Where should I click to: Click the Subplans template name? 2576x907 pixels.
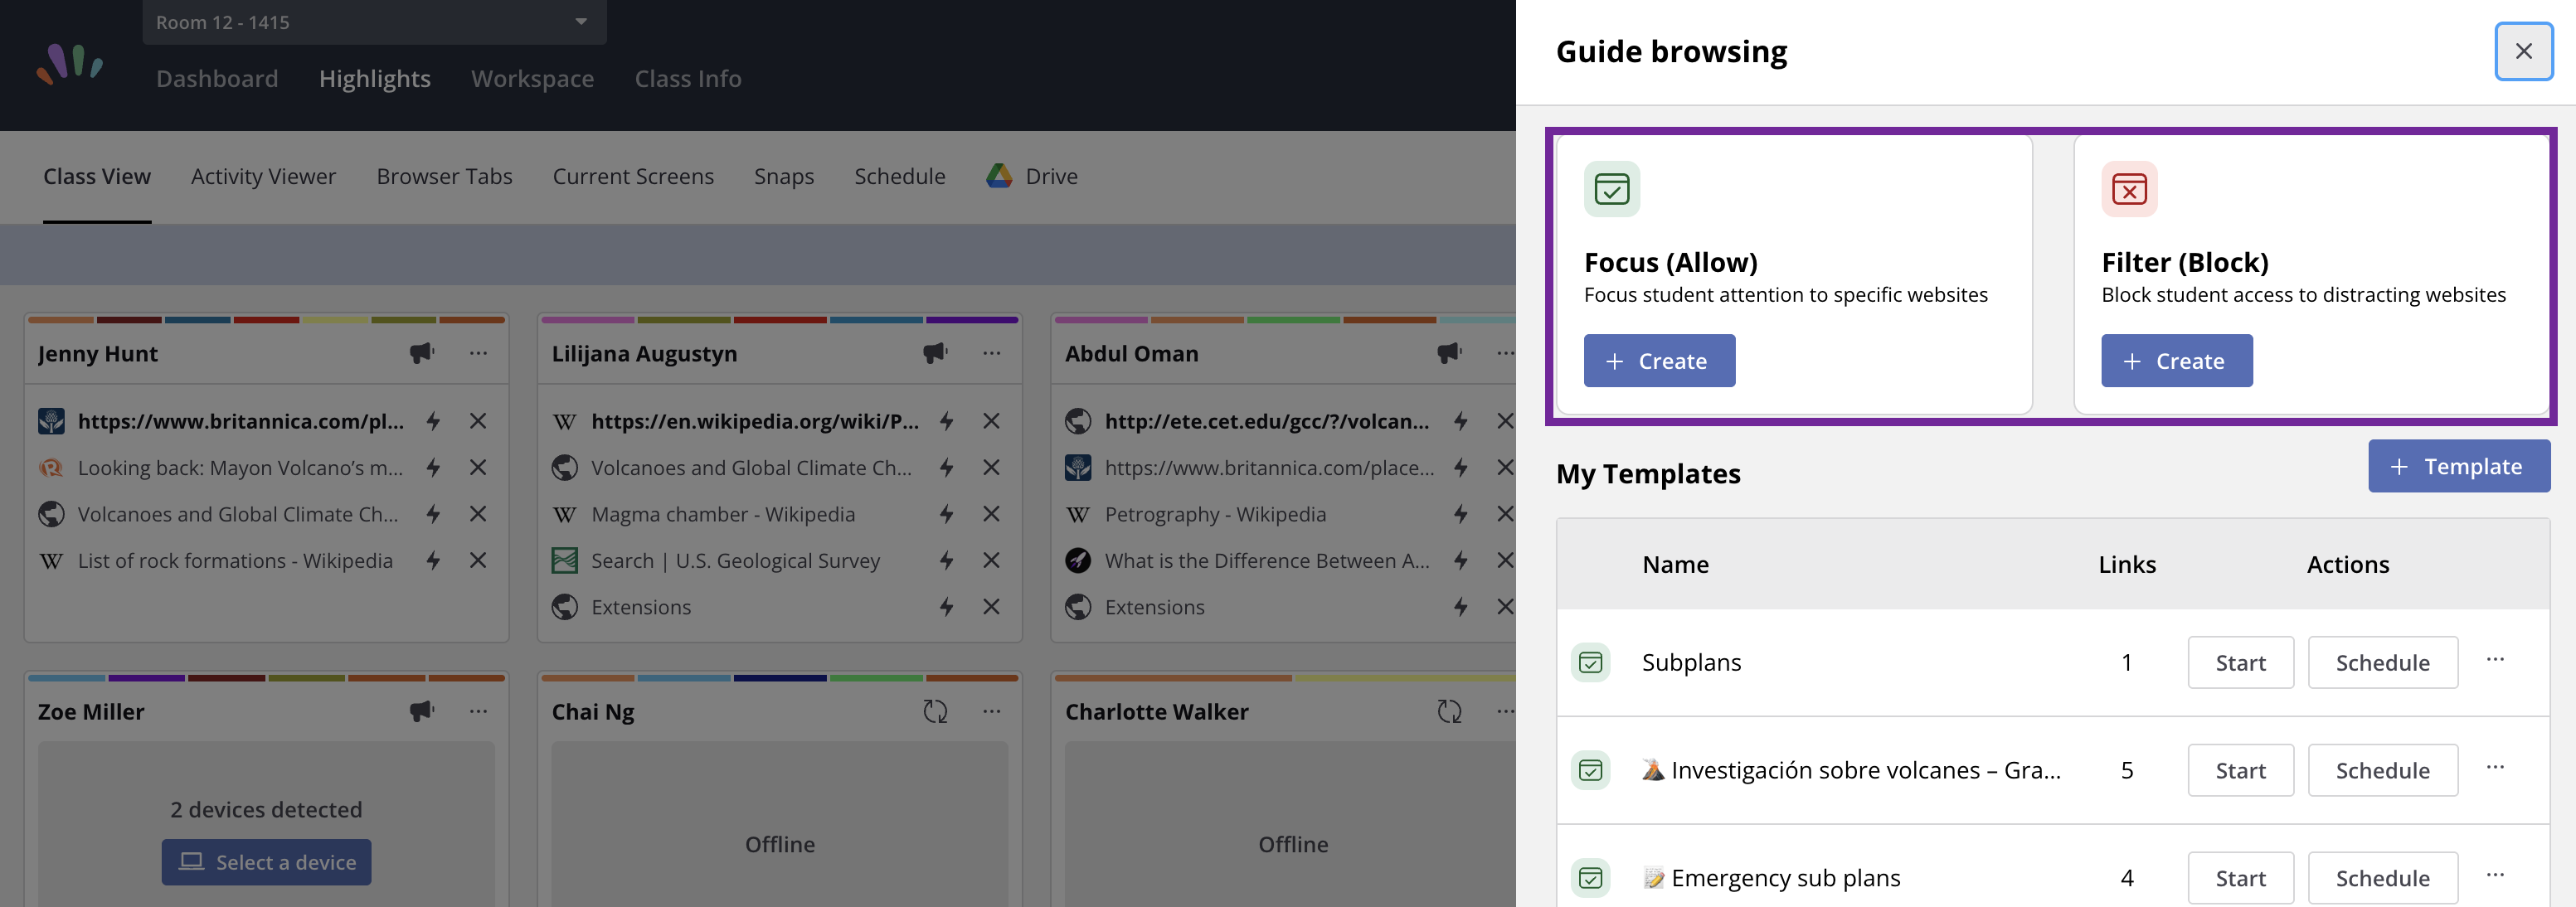tap(1691, 662)
